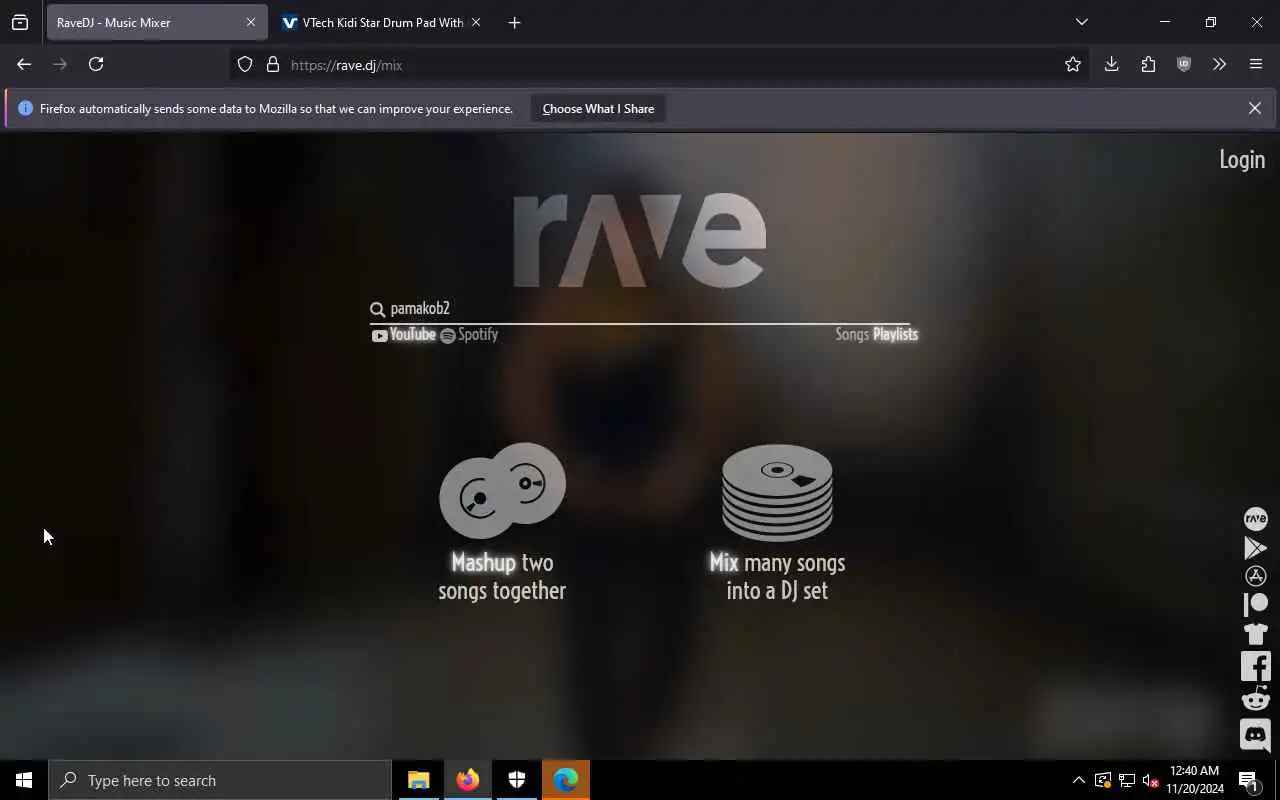Open tracking protection shield in address bar
This screenshot has width=1280, height=800.
coord(245,65)
